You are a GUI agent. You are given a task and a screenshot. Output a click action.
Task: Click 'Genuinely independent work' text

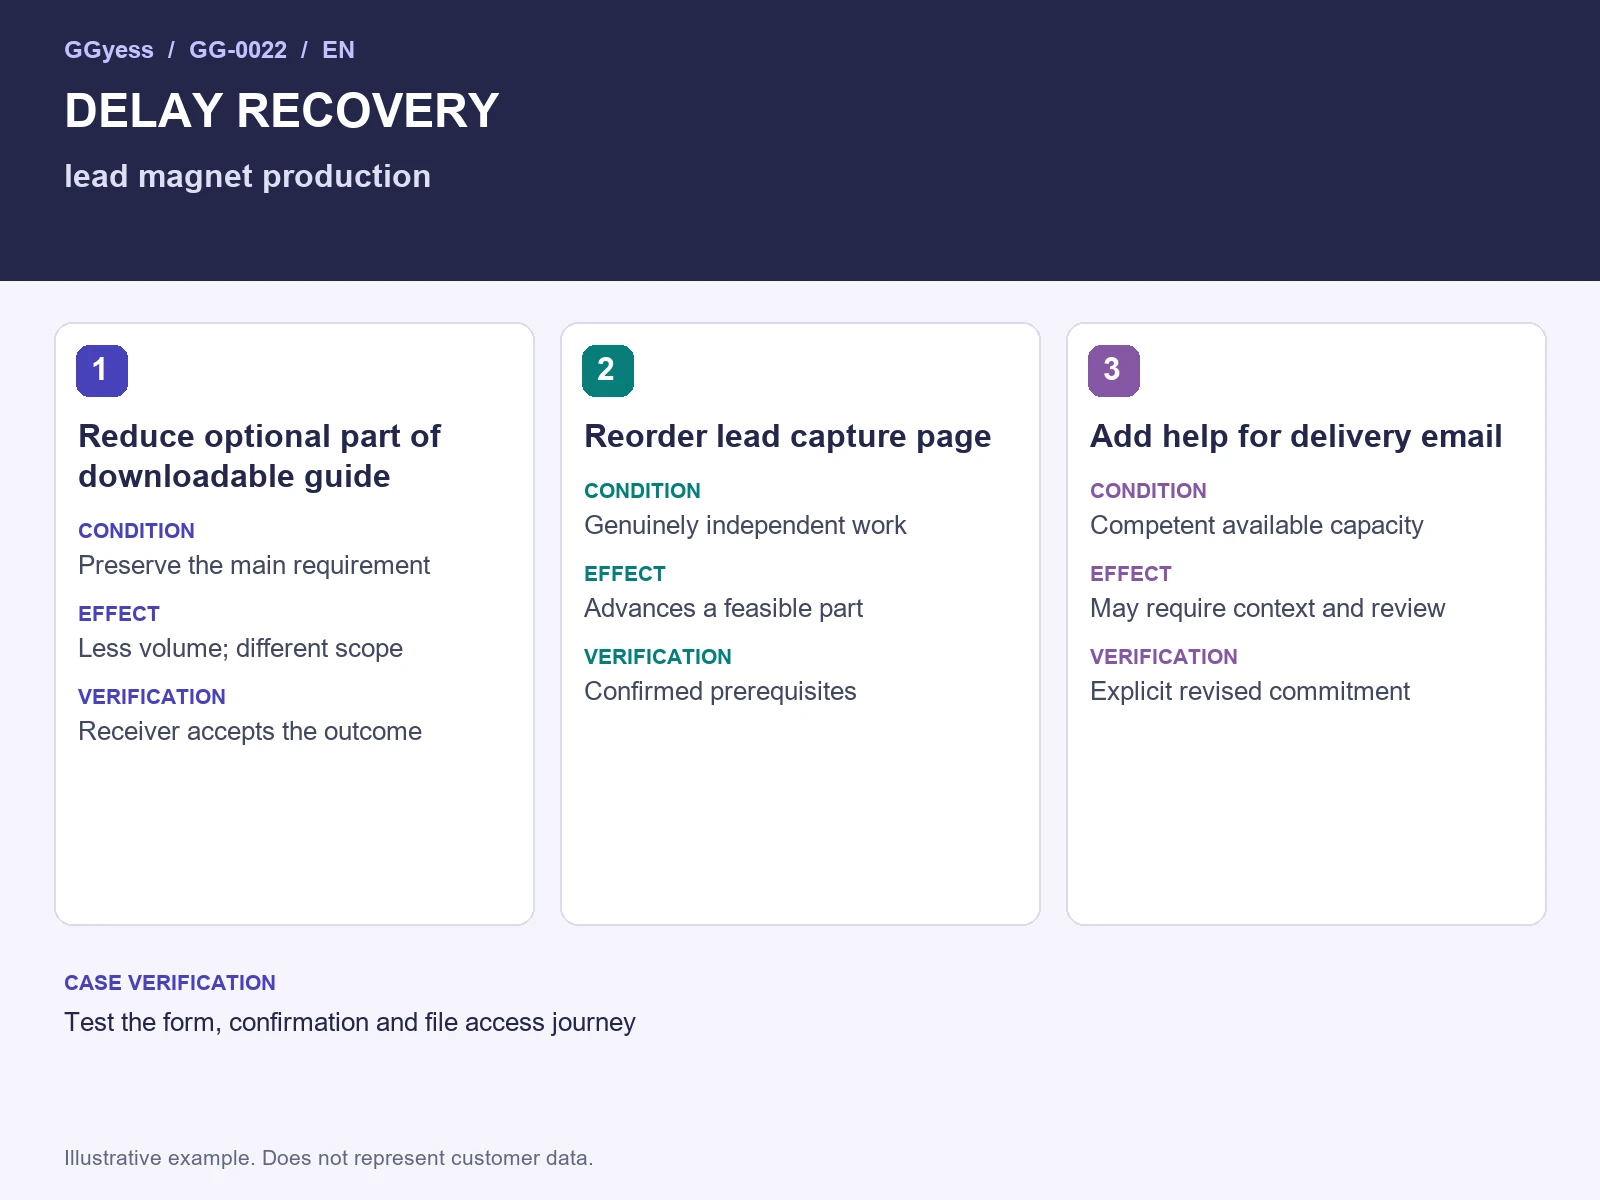[x=745, y=525]
